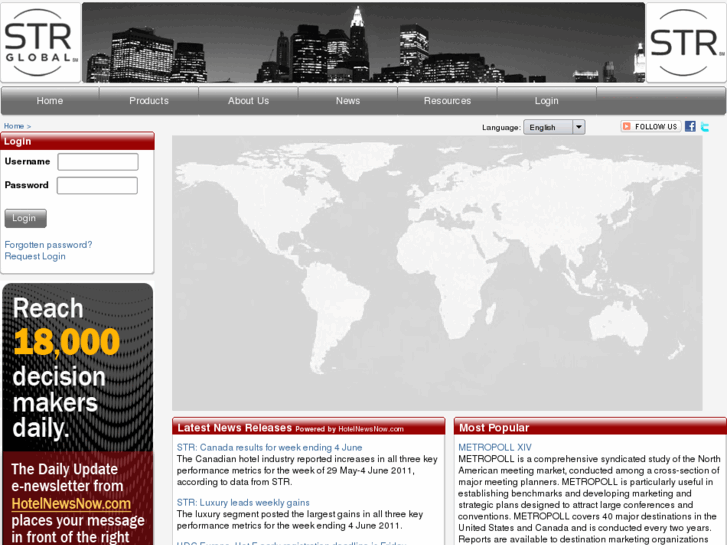
Task: Open the Products menu
Action: point(149,101)
